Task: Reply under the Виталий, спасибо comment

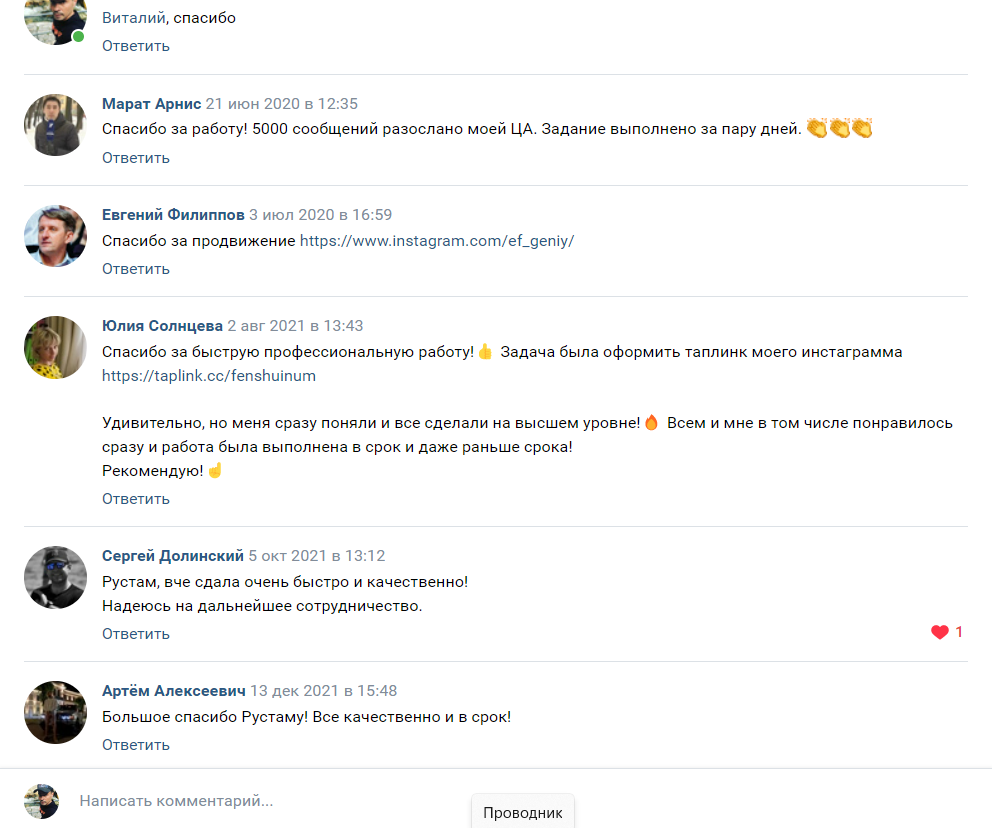Action: pos(136,46)
